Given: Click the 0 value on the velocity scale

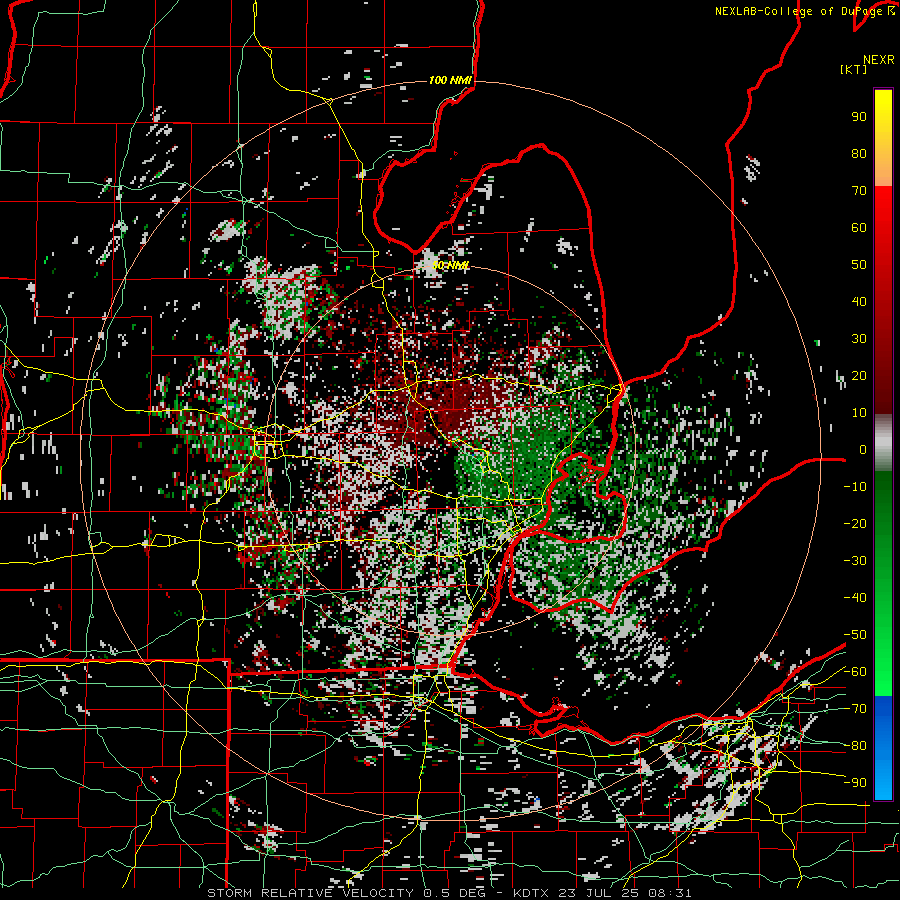Looking at the screenshot, I should 863,449.
